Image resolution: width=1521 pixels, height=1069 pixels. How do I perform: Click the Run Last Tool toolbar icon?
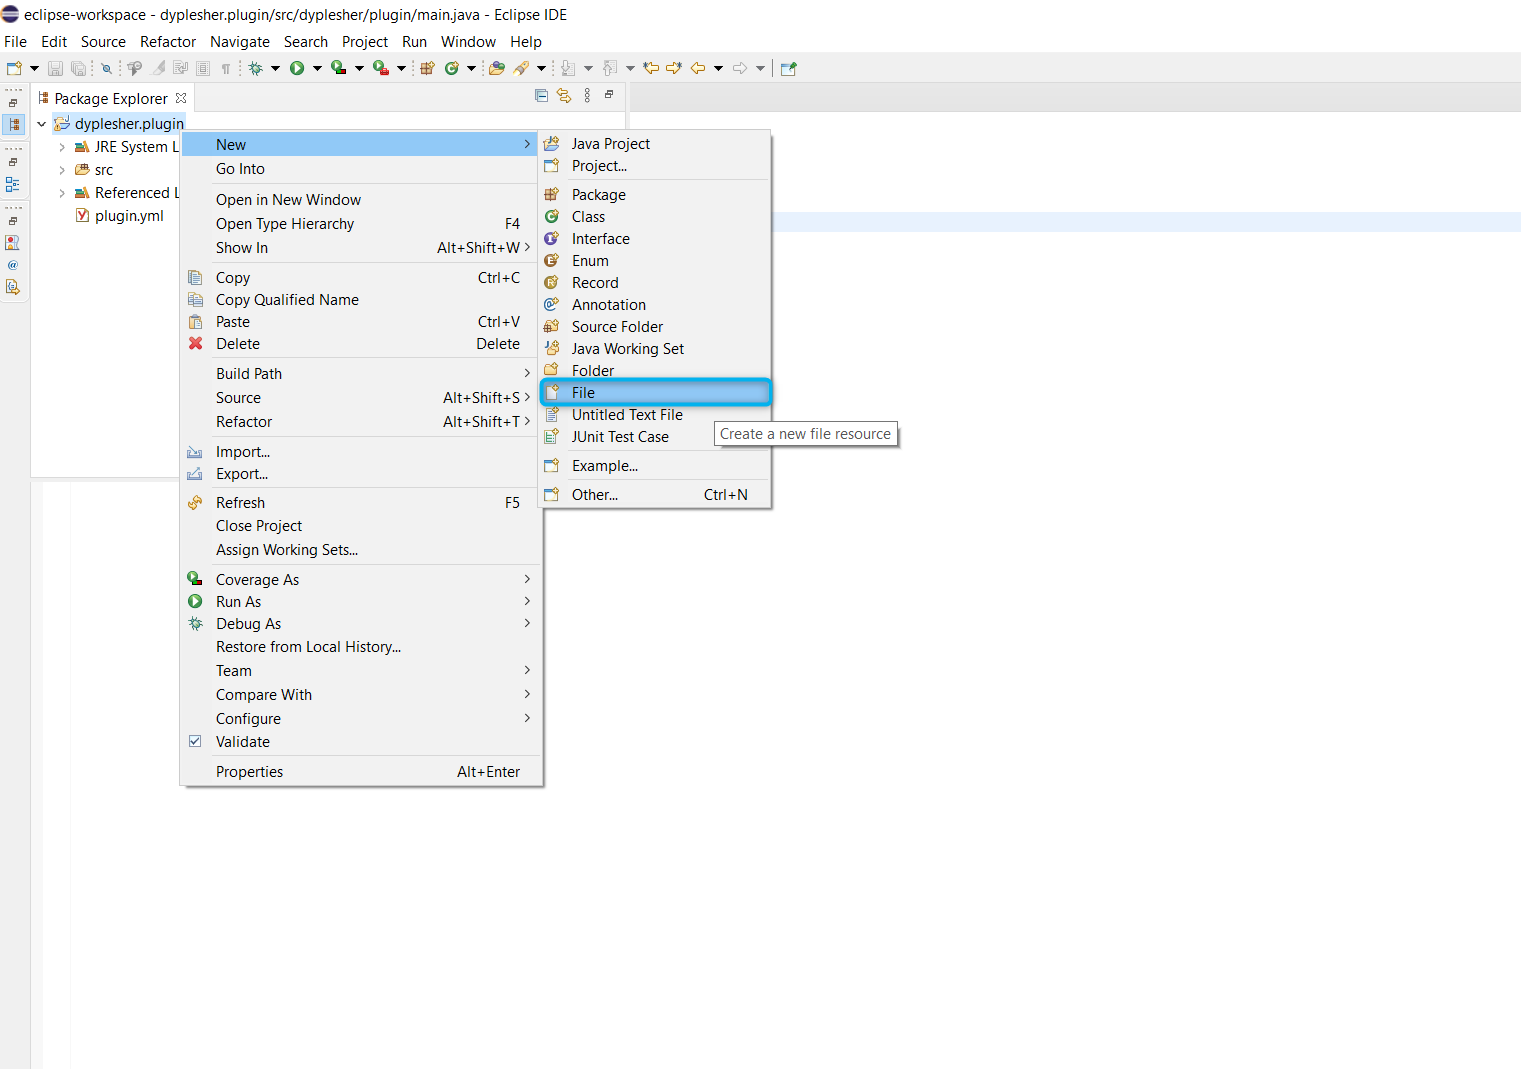381,68
